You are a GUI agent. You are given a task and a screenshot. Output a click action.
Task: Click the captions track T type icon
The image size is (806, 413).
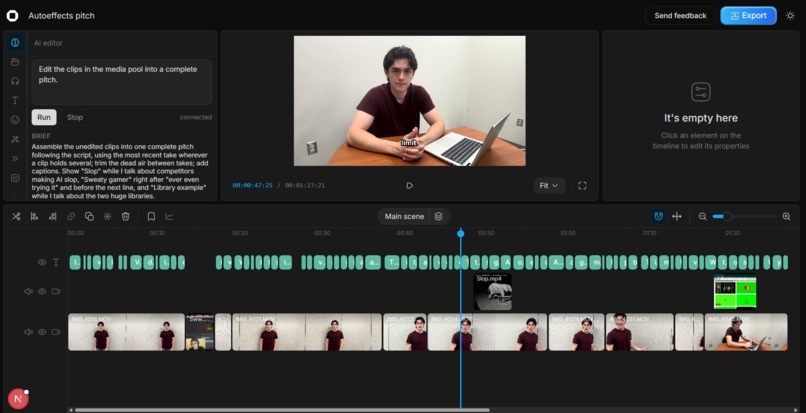pyautogui.click(x=56, y=262)
